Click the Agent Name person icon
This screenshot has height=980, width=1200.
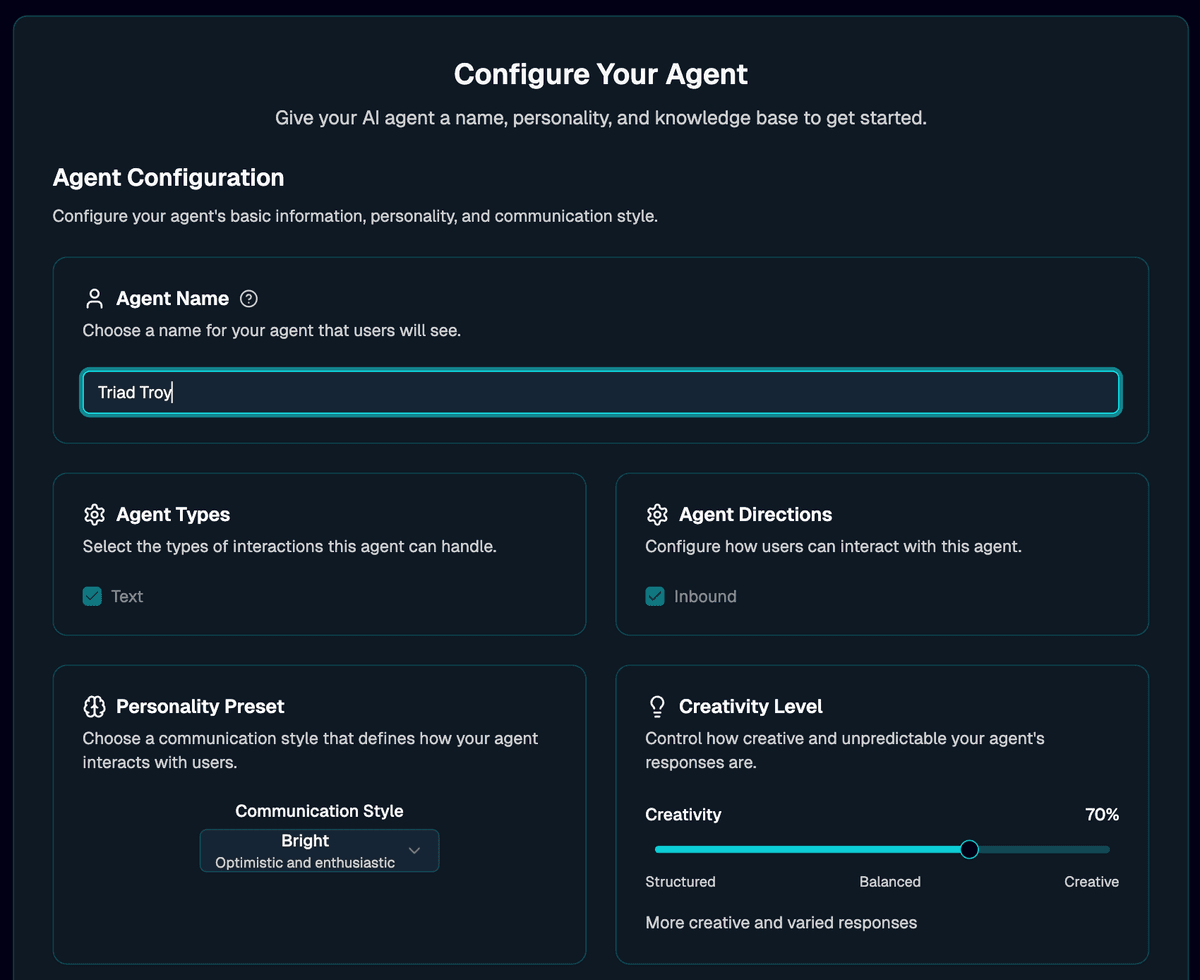[x=95, y=299]
